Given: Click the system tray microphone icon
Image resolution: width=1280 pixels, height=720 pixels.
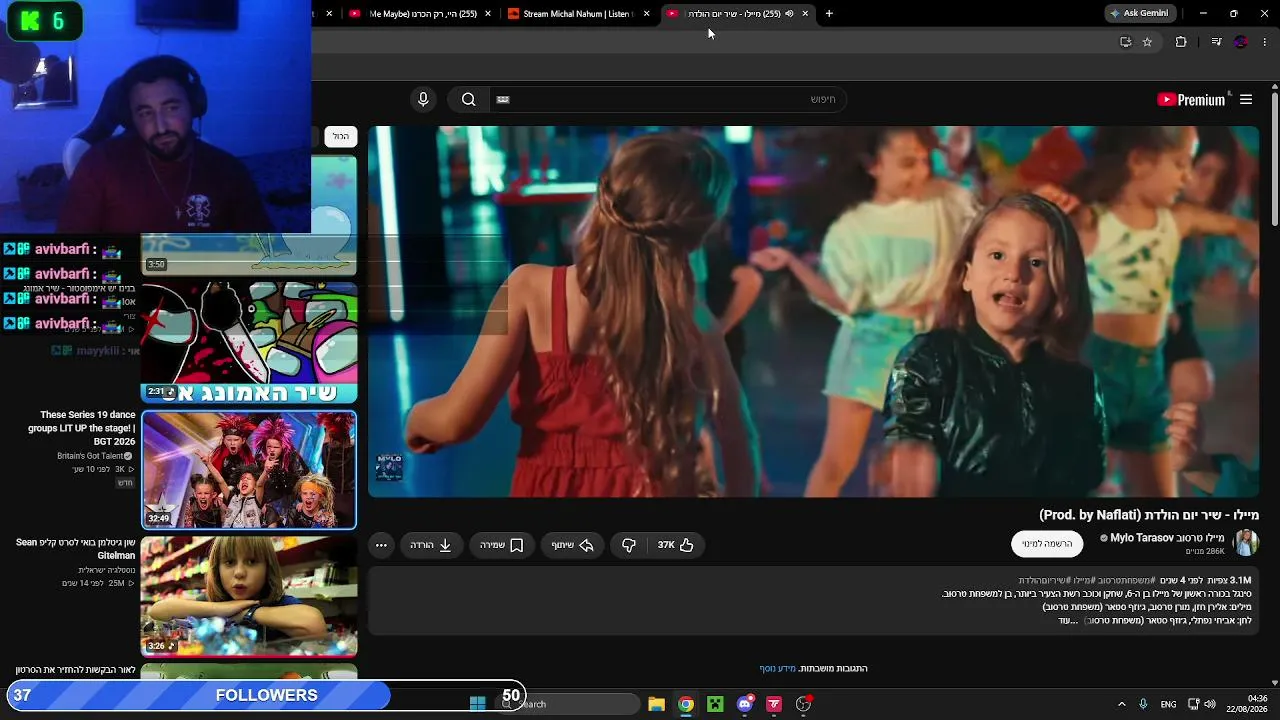Looking at the screenshot, I should (x=1143, y=704).
